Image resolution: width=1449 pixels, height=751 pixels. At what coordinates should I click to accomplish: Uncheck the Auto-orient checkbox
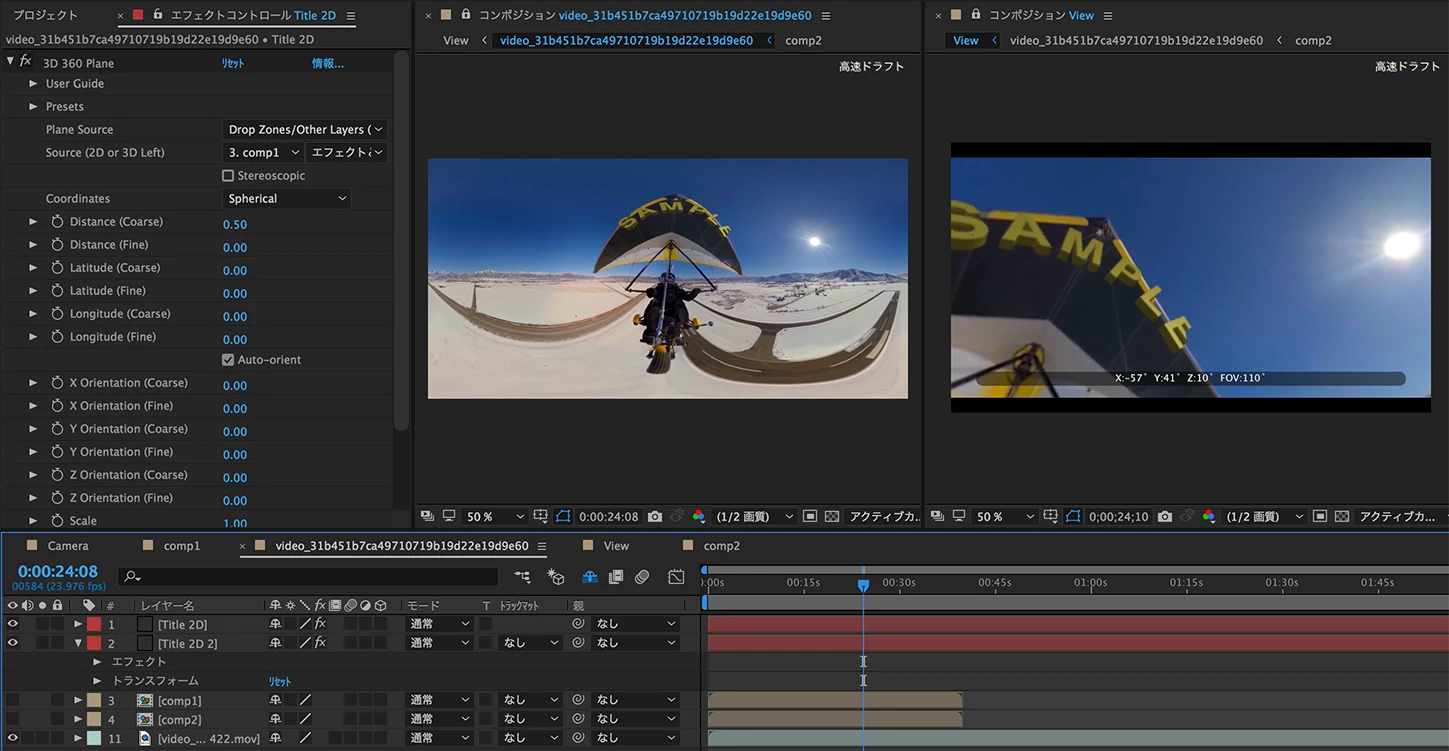tap(228, 360)
